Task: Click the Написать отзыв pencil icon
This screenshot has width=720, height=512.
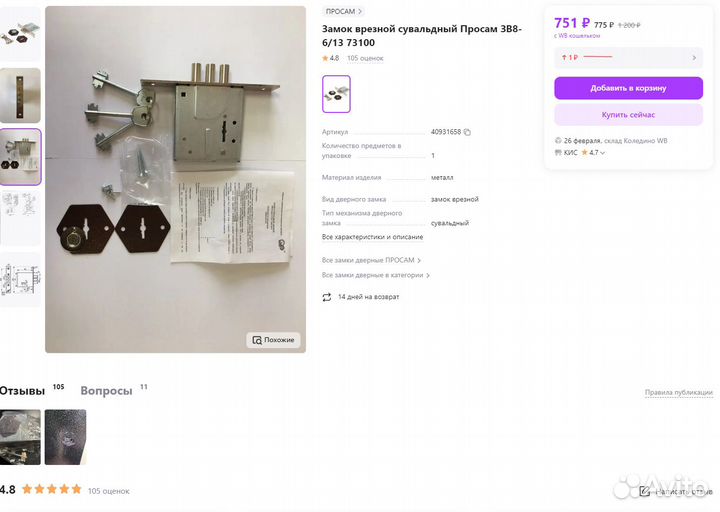Action: 644,492
